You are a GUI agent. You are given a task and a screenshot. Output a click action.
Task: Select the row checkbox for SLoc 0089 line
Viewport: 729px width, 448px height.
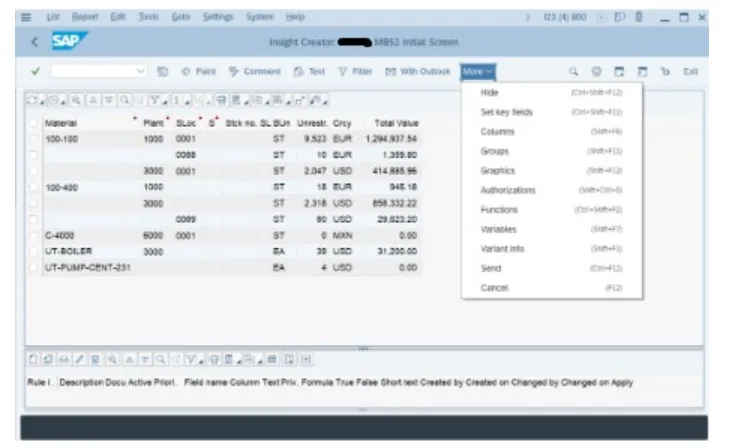33,219
